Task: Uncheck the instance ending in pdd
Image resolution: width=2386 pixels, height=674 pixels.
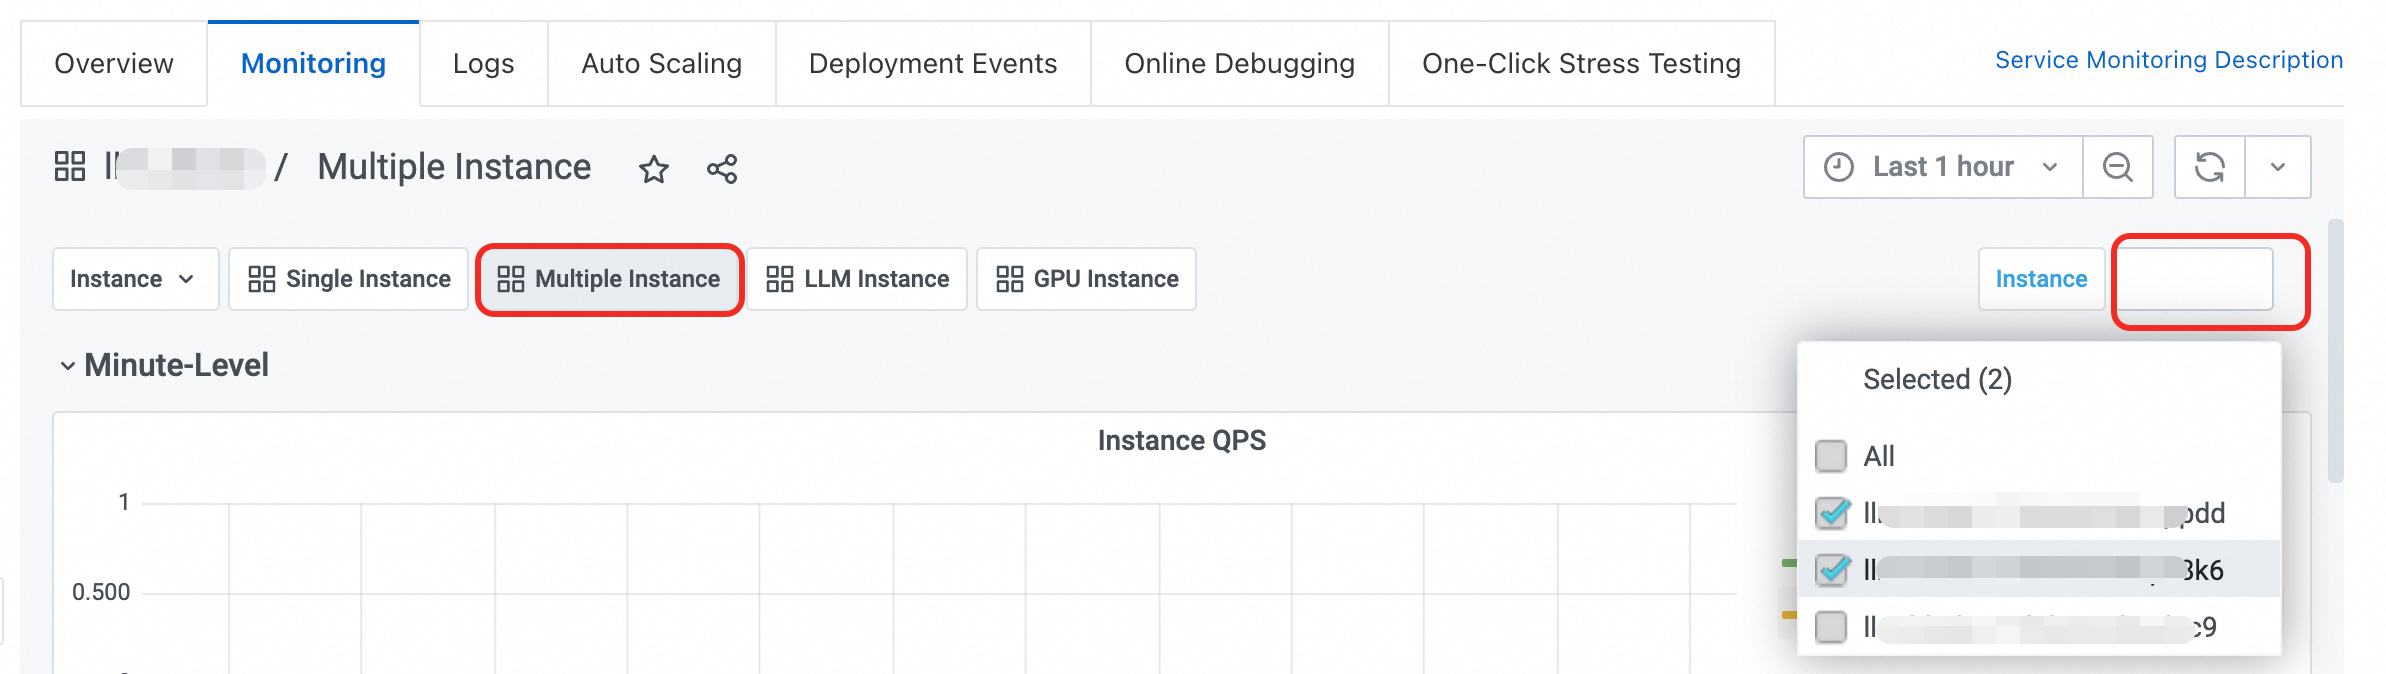Action: (x=1832, y=513)
